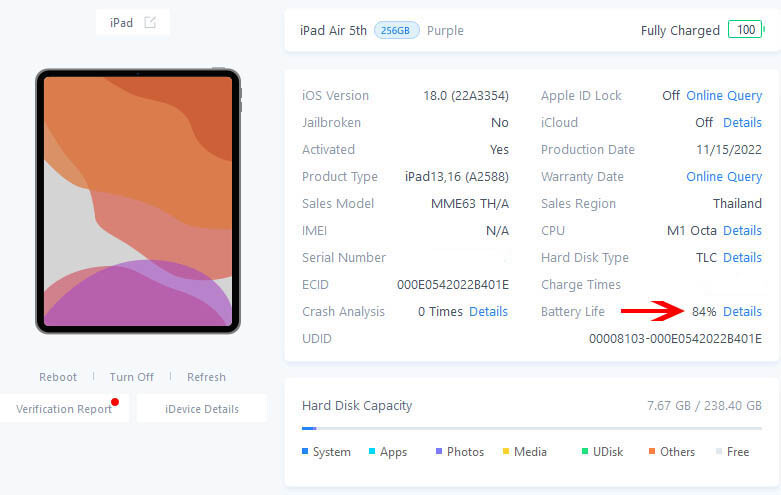This screenshot has width=781, height=495.
Task: Click the green UDisk legend square
Action: (585, 451)
